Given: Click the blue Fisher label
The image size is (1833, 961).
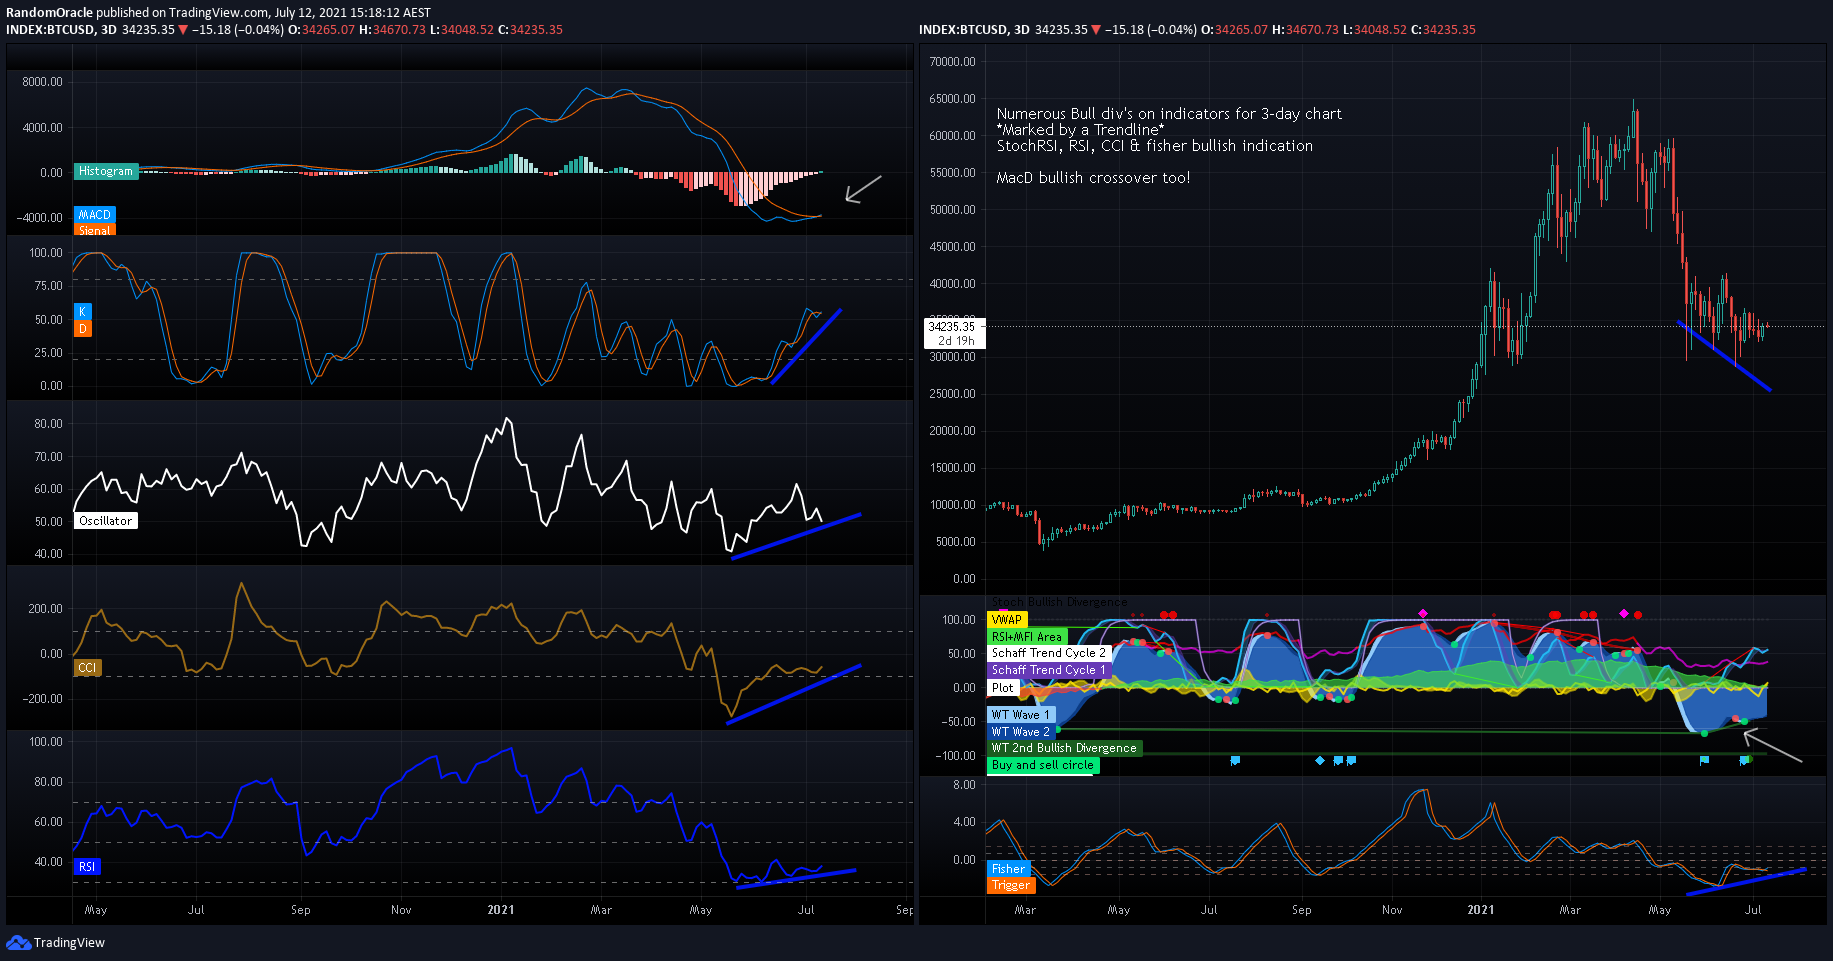Looking at the screenshot, I should 1009,868.
